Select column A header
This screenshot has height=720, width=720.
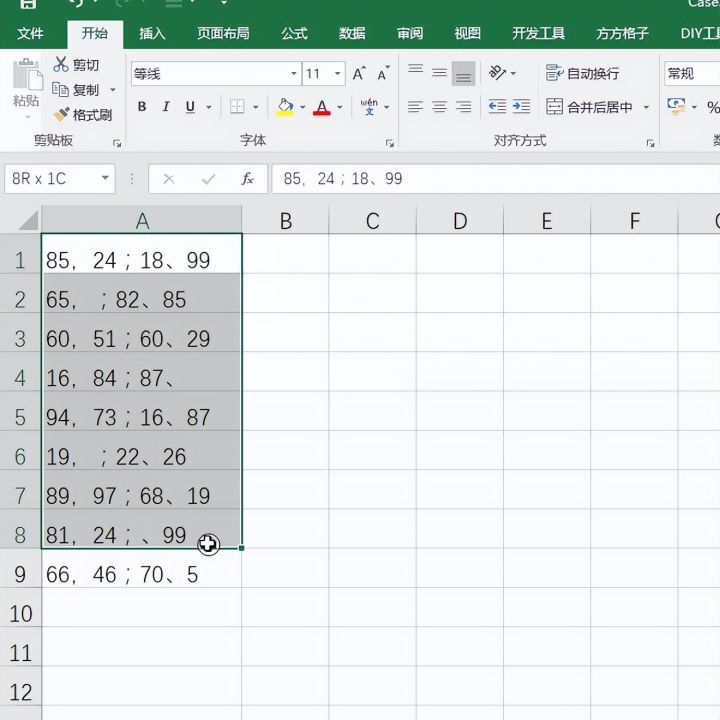142,220
